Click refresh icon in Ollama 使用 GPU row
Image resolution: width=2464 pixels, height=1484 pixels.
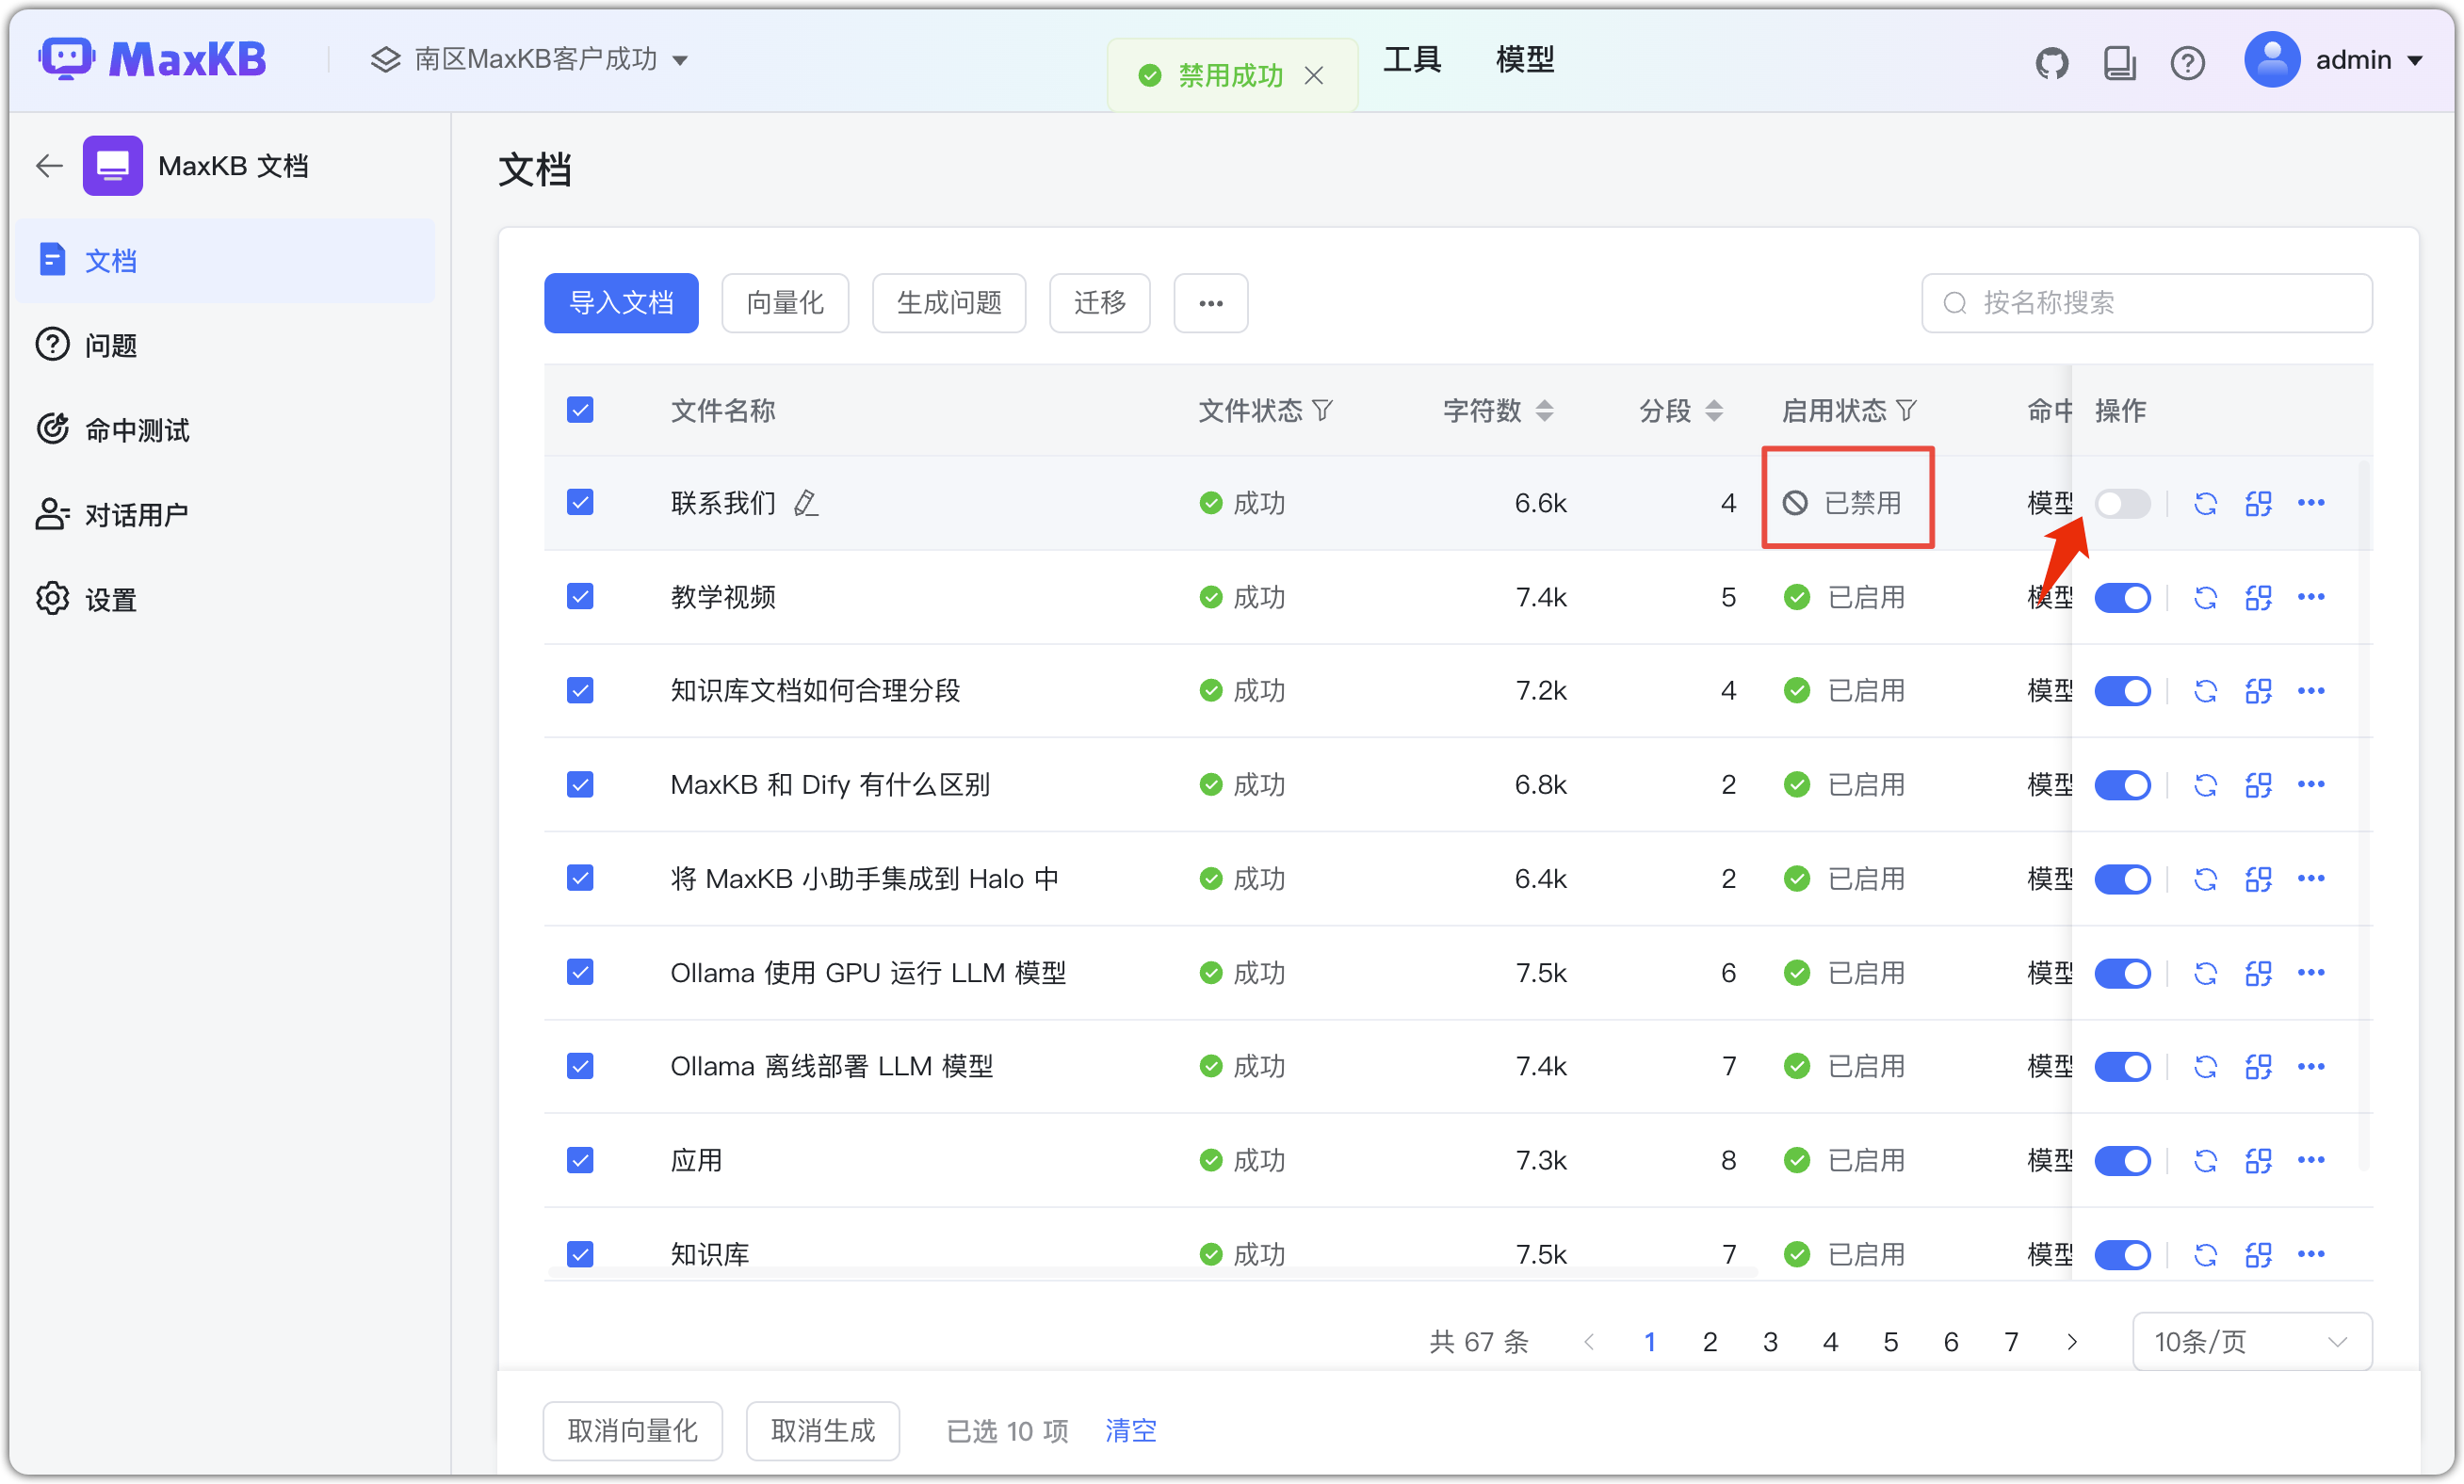click(x=2205, y=973)
